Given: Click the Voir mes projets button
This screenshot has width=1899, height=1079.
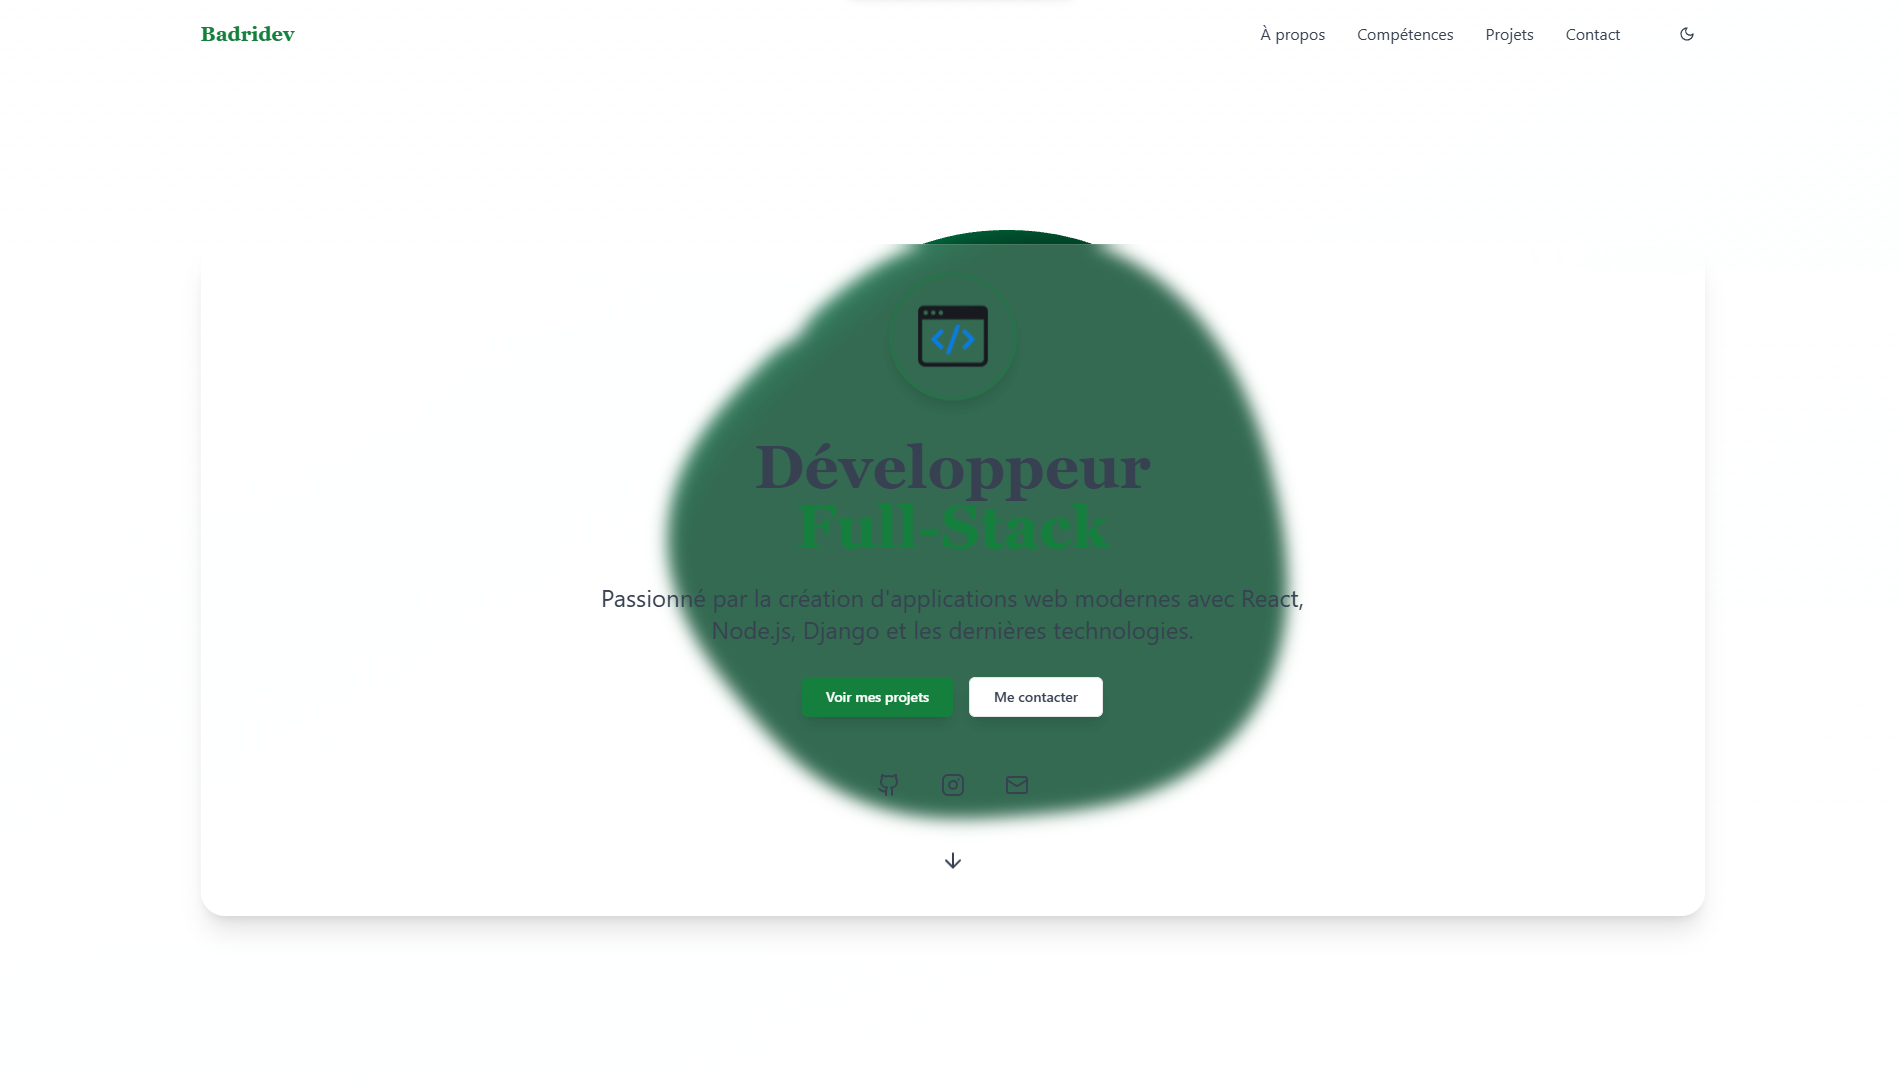Looking at the screenshot, I should pyautogui.click(x=877, y=696).
